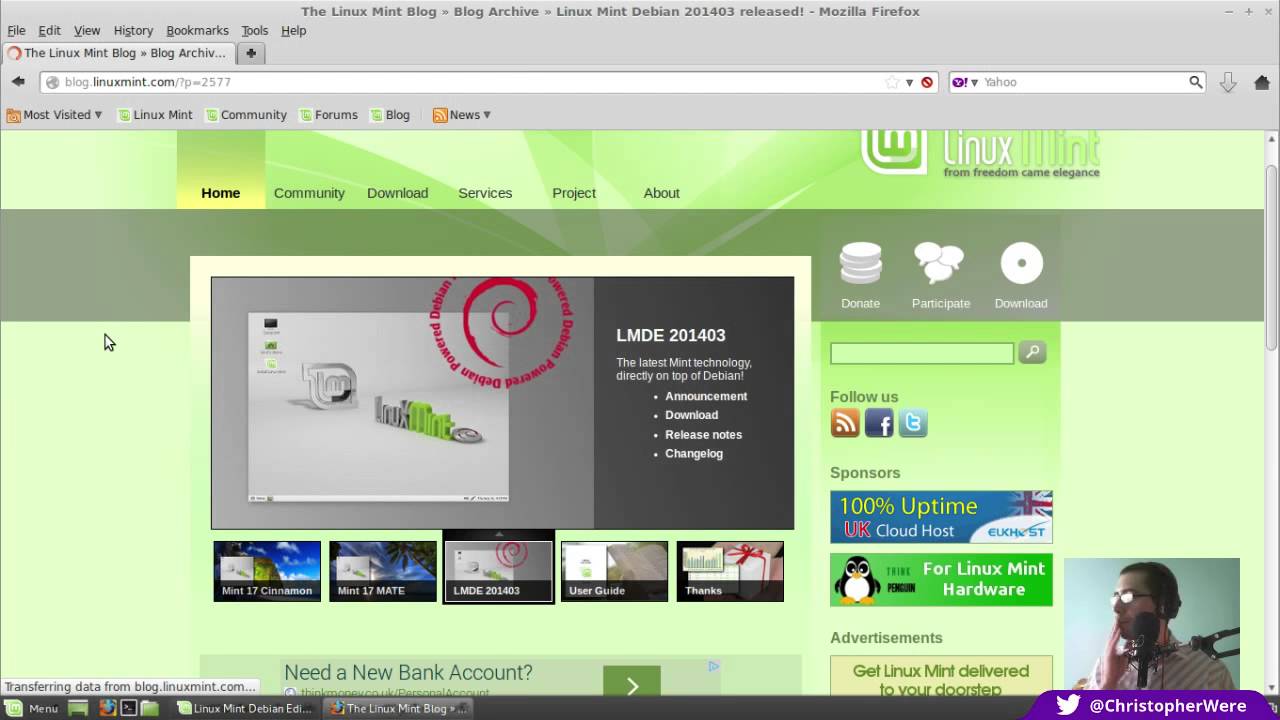Open the Forums bookmark
Viewport: 1280px width, 720px height.
tap(328, 115)
